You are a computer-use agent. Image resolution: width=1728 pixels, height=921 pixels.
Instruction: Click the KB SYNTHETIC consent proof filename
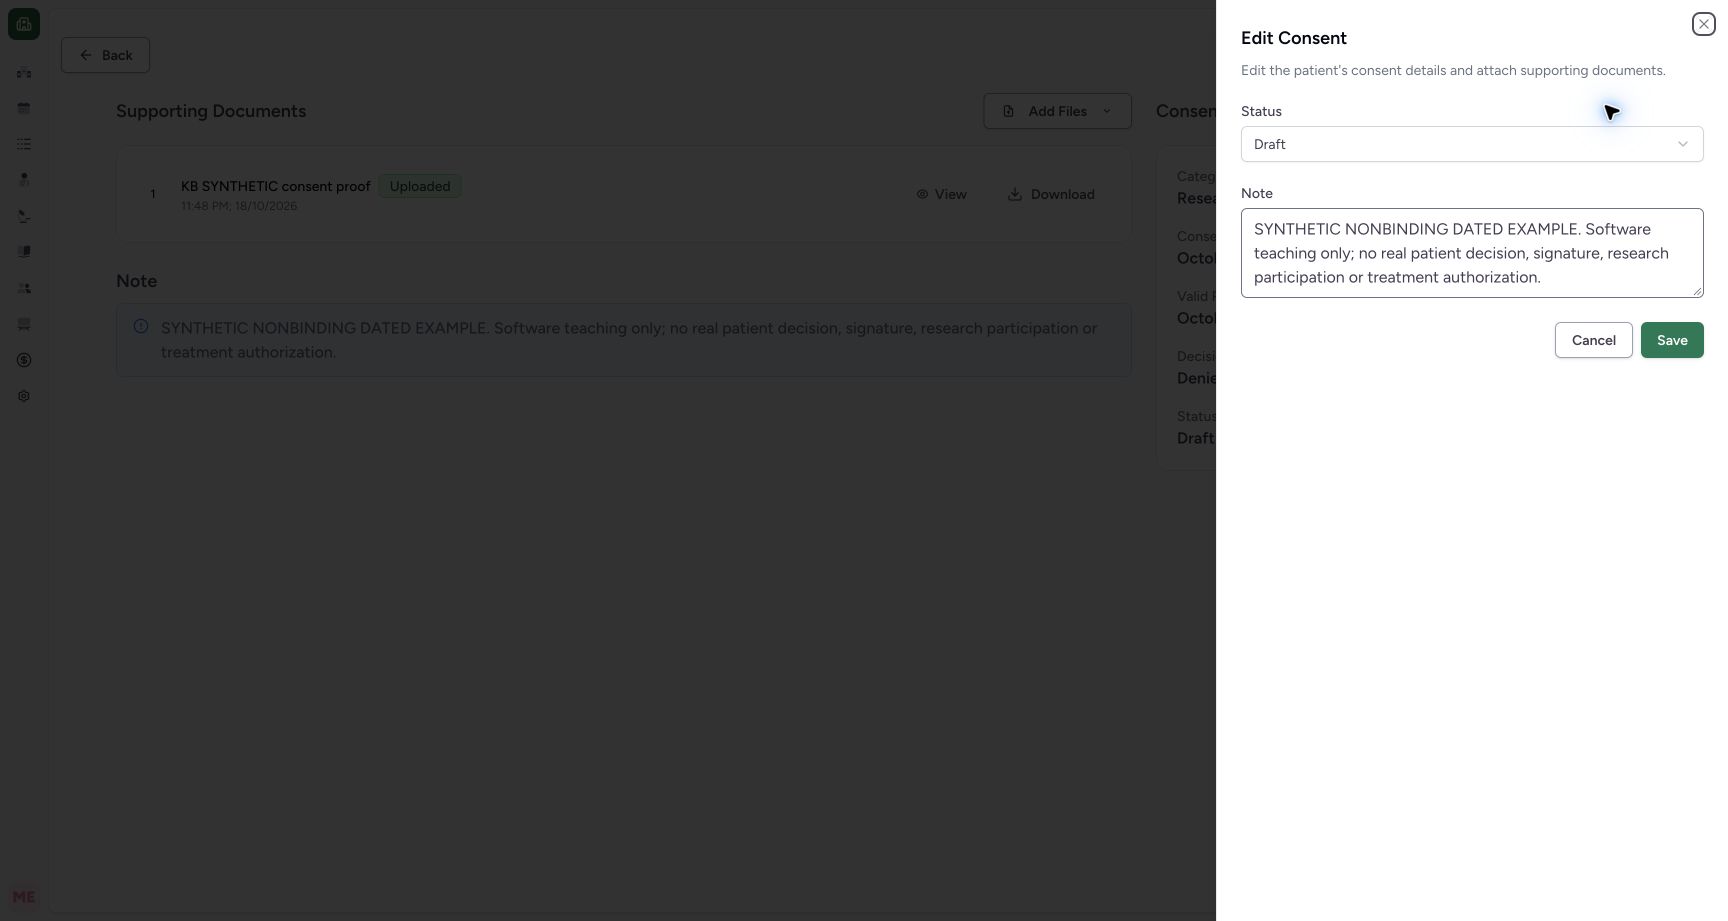276,186
